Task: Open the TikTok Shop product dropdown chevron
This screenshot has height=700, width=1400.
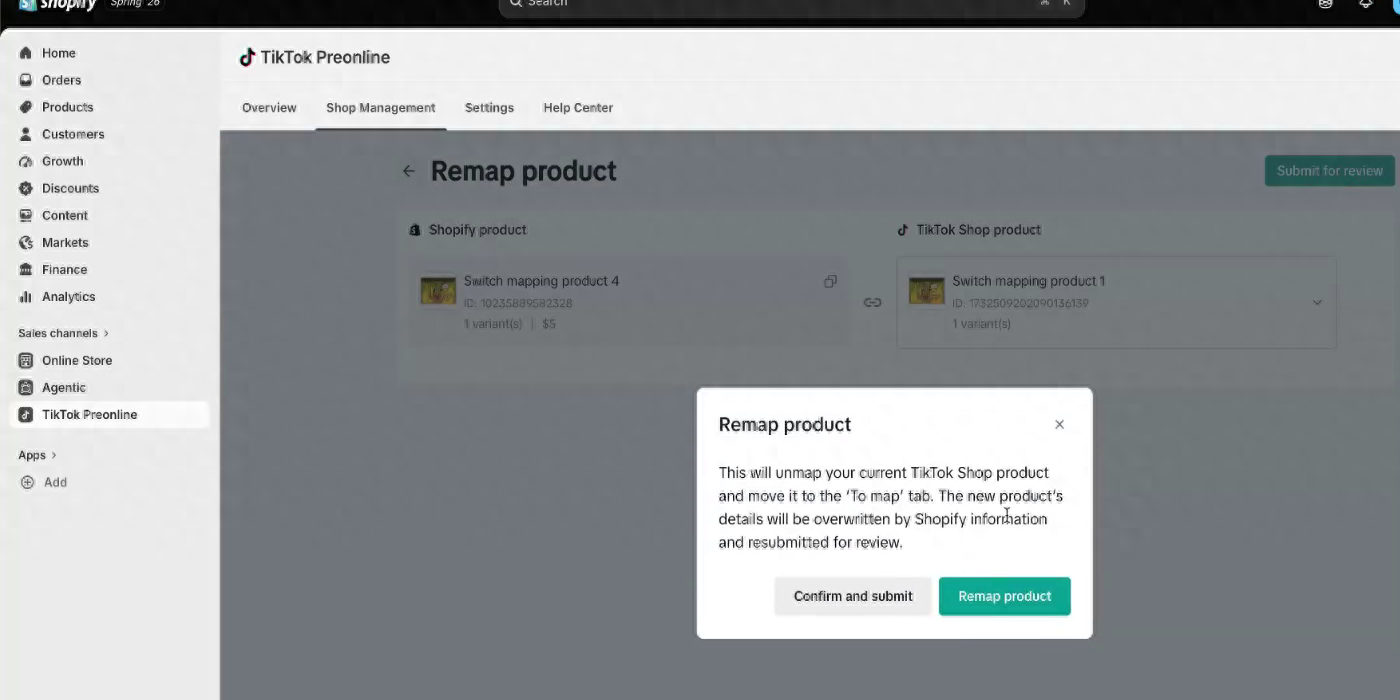Action: (x=1317, y=302)
